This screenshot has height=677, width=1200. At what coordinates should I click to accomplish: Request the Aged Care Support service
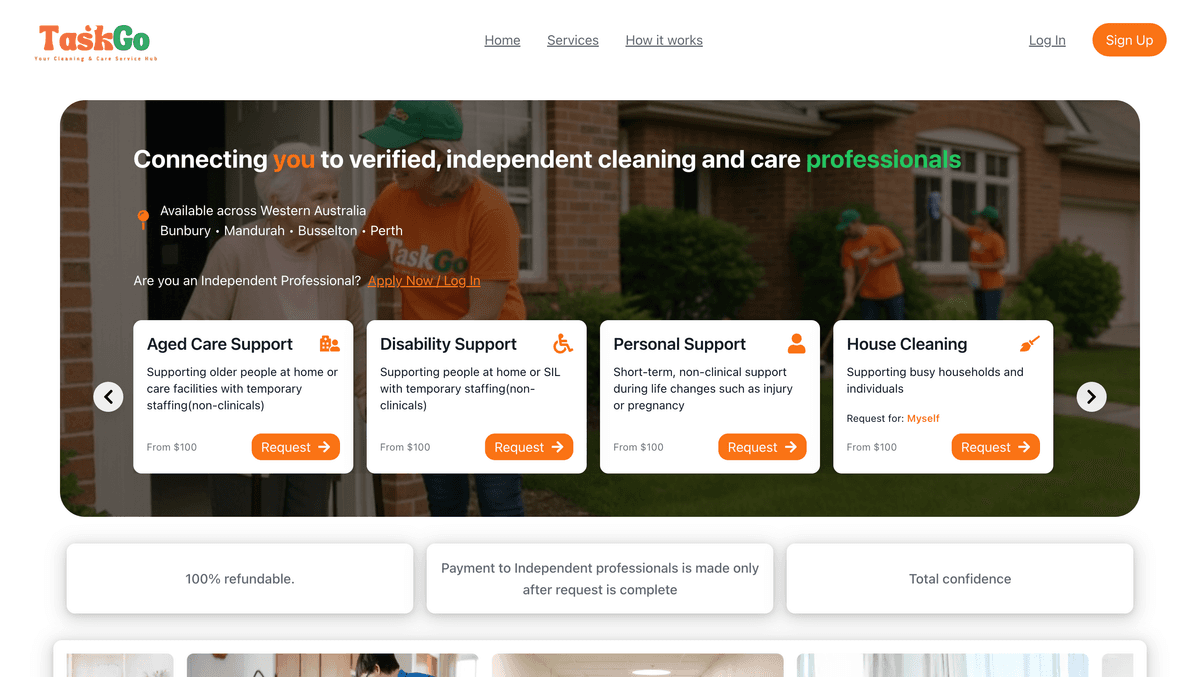click(x=296, y=447)
